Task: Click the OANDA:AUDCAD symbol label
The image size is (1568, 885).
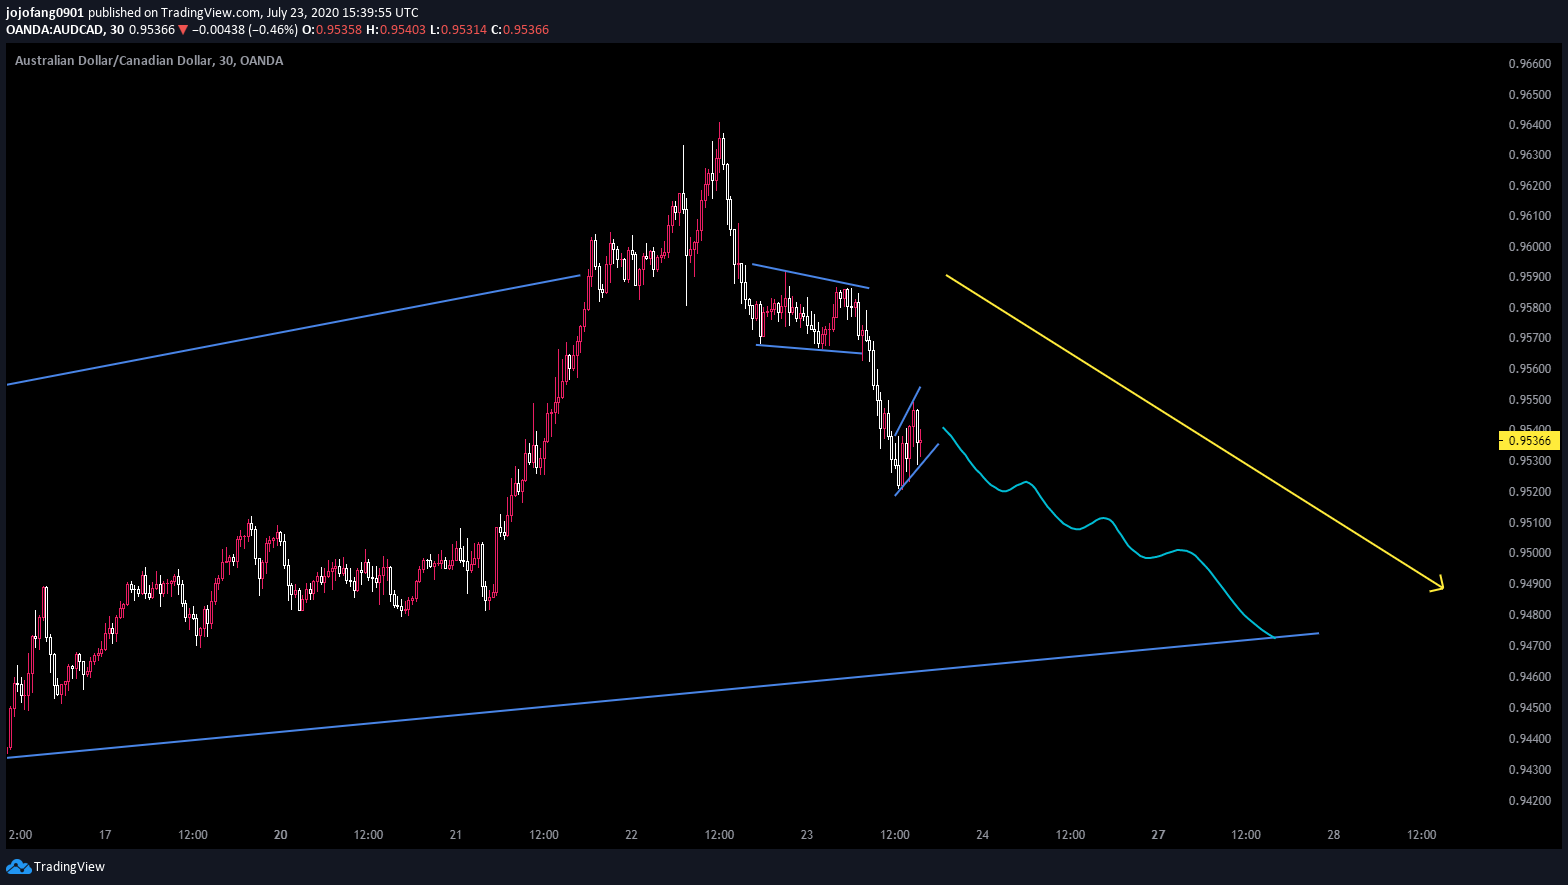Action: 56,30
